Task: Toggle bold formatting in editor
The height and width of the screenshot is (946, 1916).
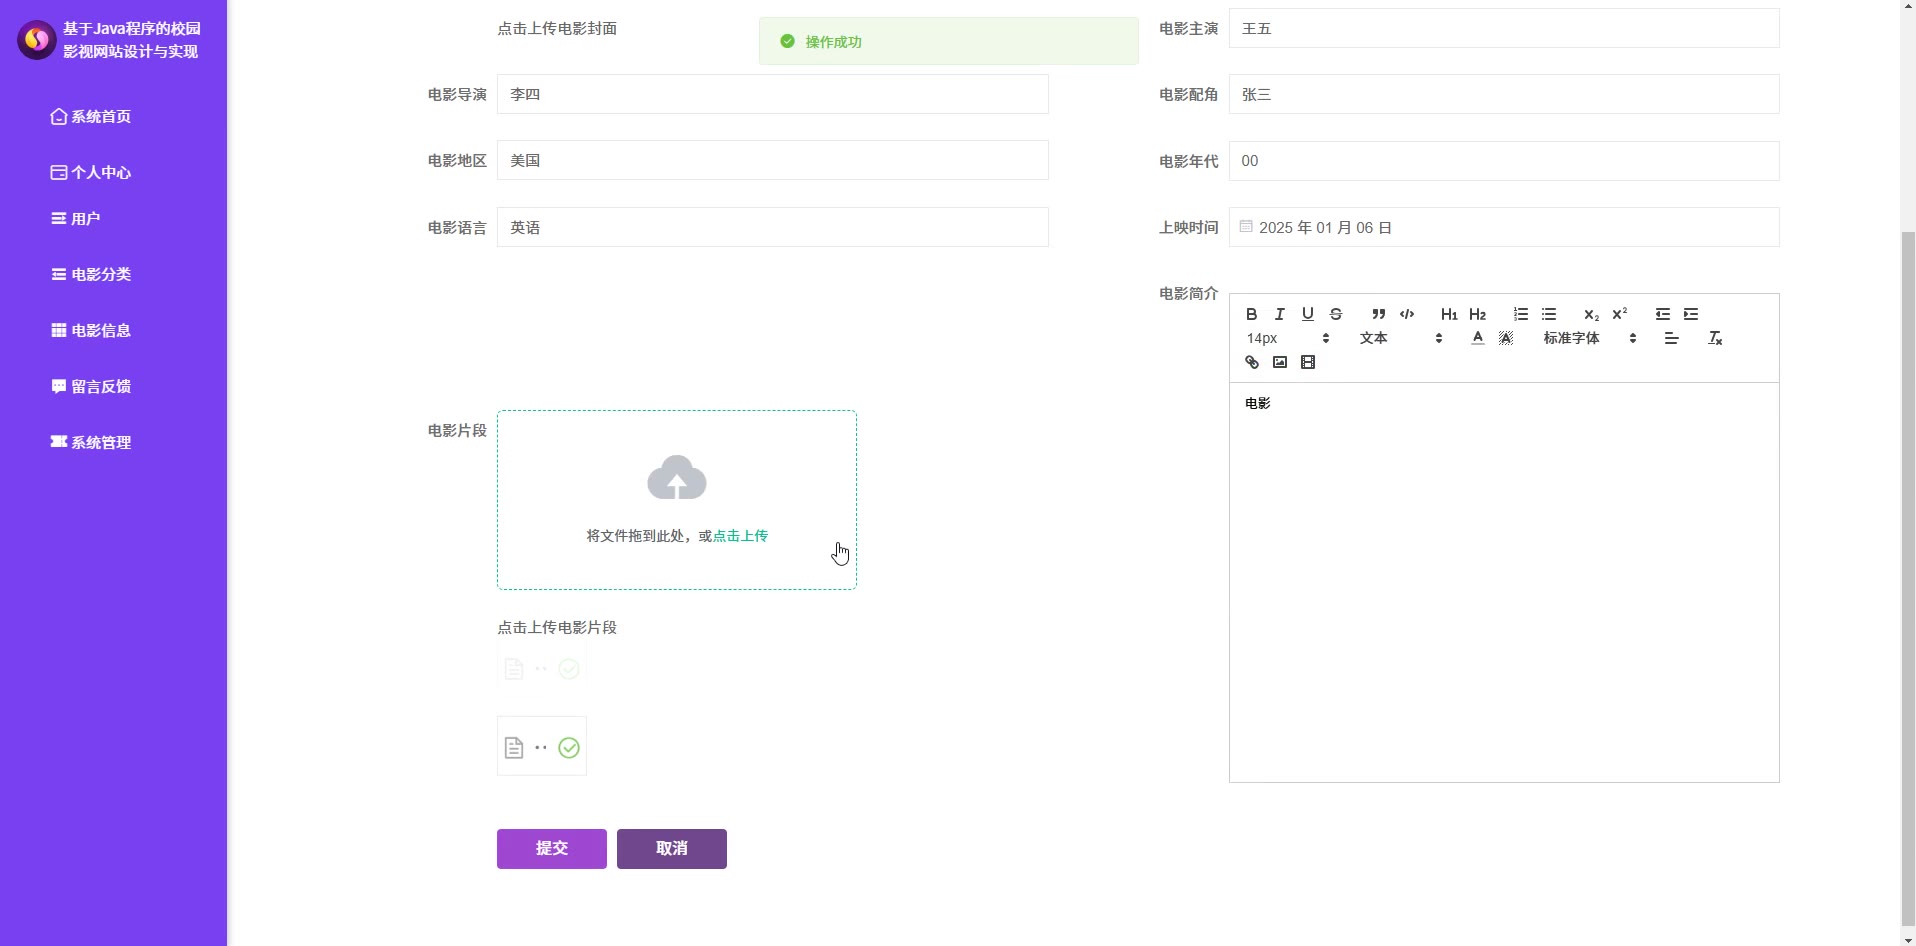Action: [1251, 314]
